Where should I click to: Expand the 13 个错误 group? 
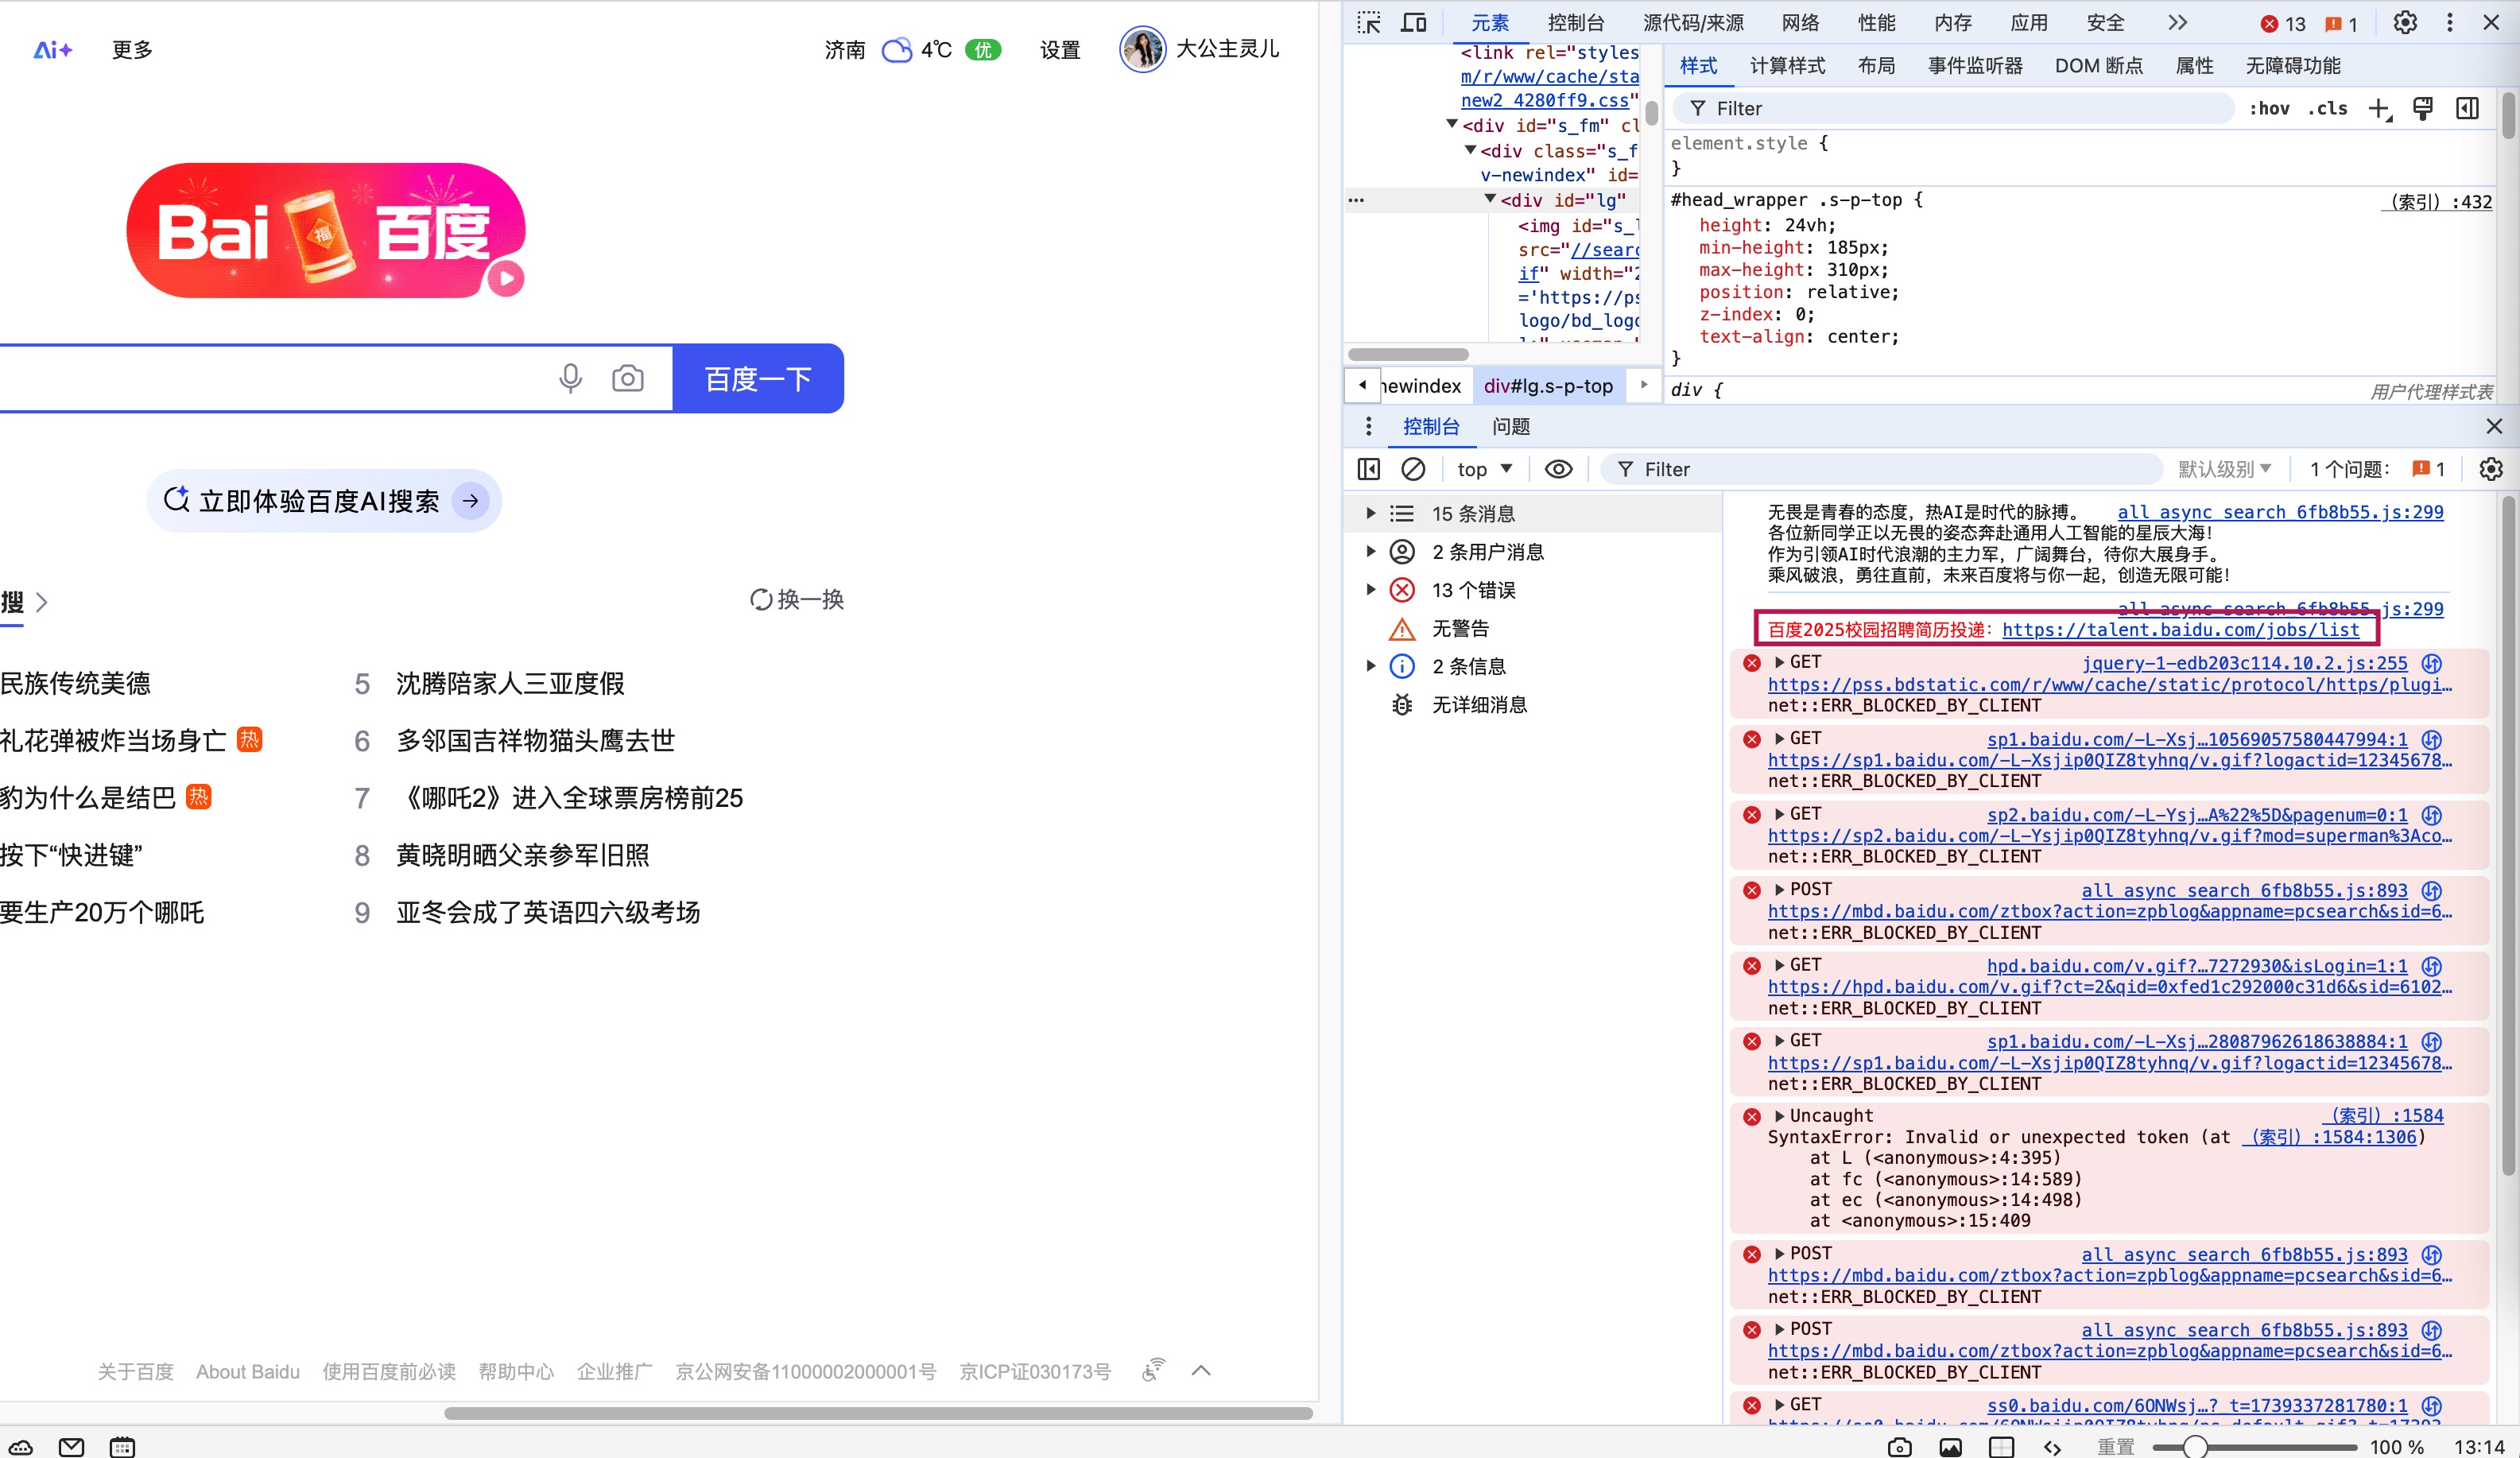(x=1371, y=590)
